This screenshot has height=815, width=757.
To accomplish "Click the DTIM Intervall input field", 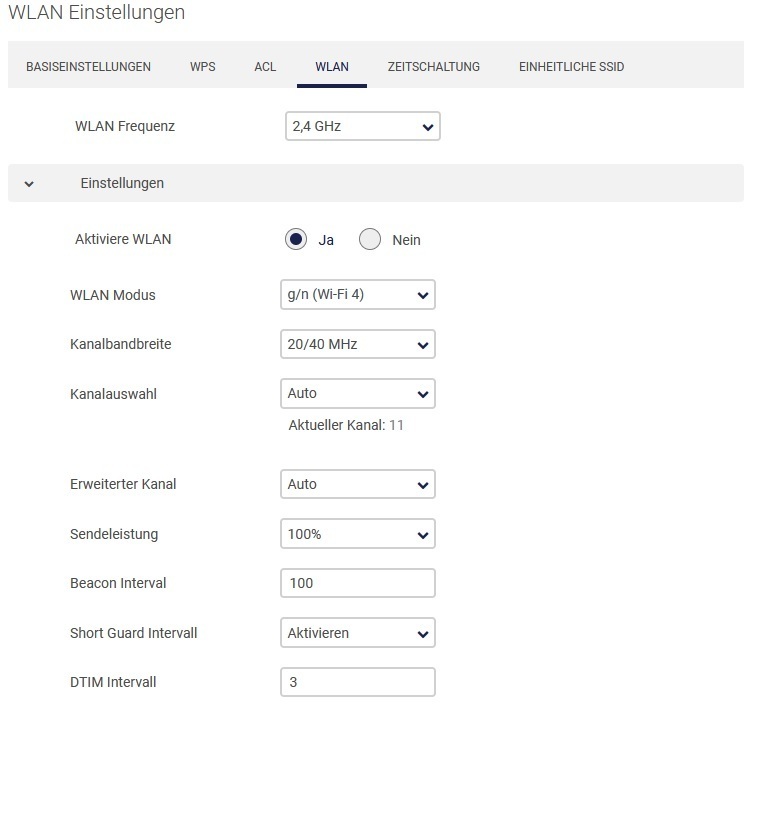I will tap(358, 682).
